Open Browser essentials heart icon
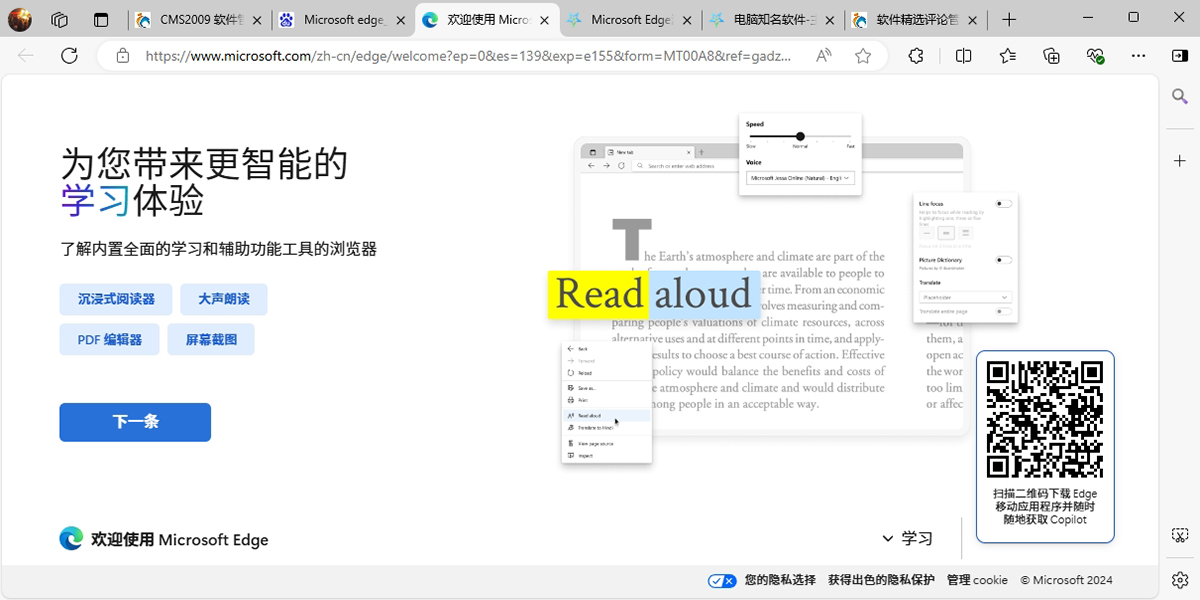Screen dimensions: 1200x600 coord(1095,56)
